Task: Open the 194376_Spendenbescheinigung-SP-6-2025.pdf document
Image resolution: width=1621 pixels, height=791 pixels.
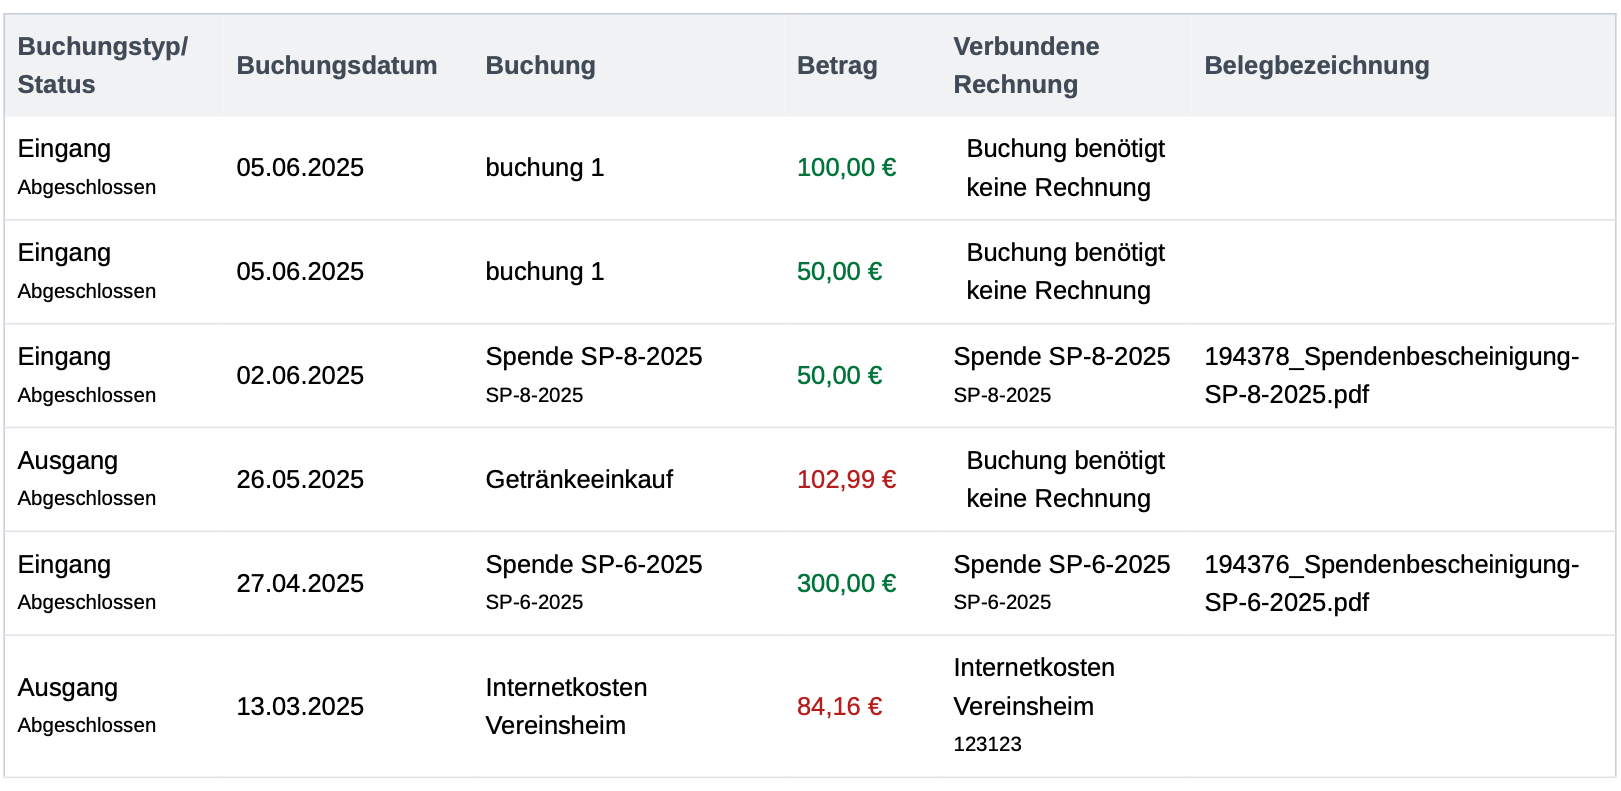Action: pyautogui.click(x=1391, y=583)
